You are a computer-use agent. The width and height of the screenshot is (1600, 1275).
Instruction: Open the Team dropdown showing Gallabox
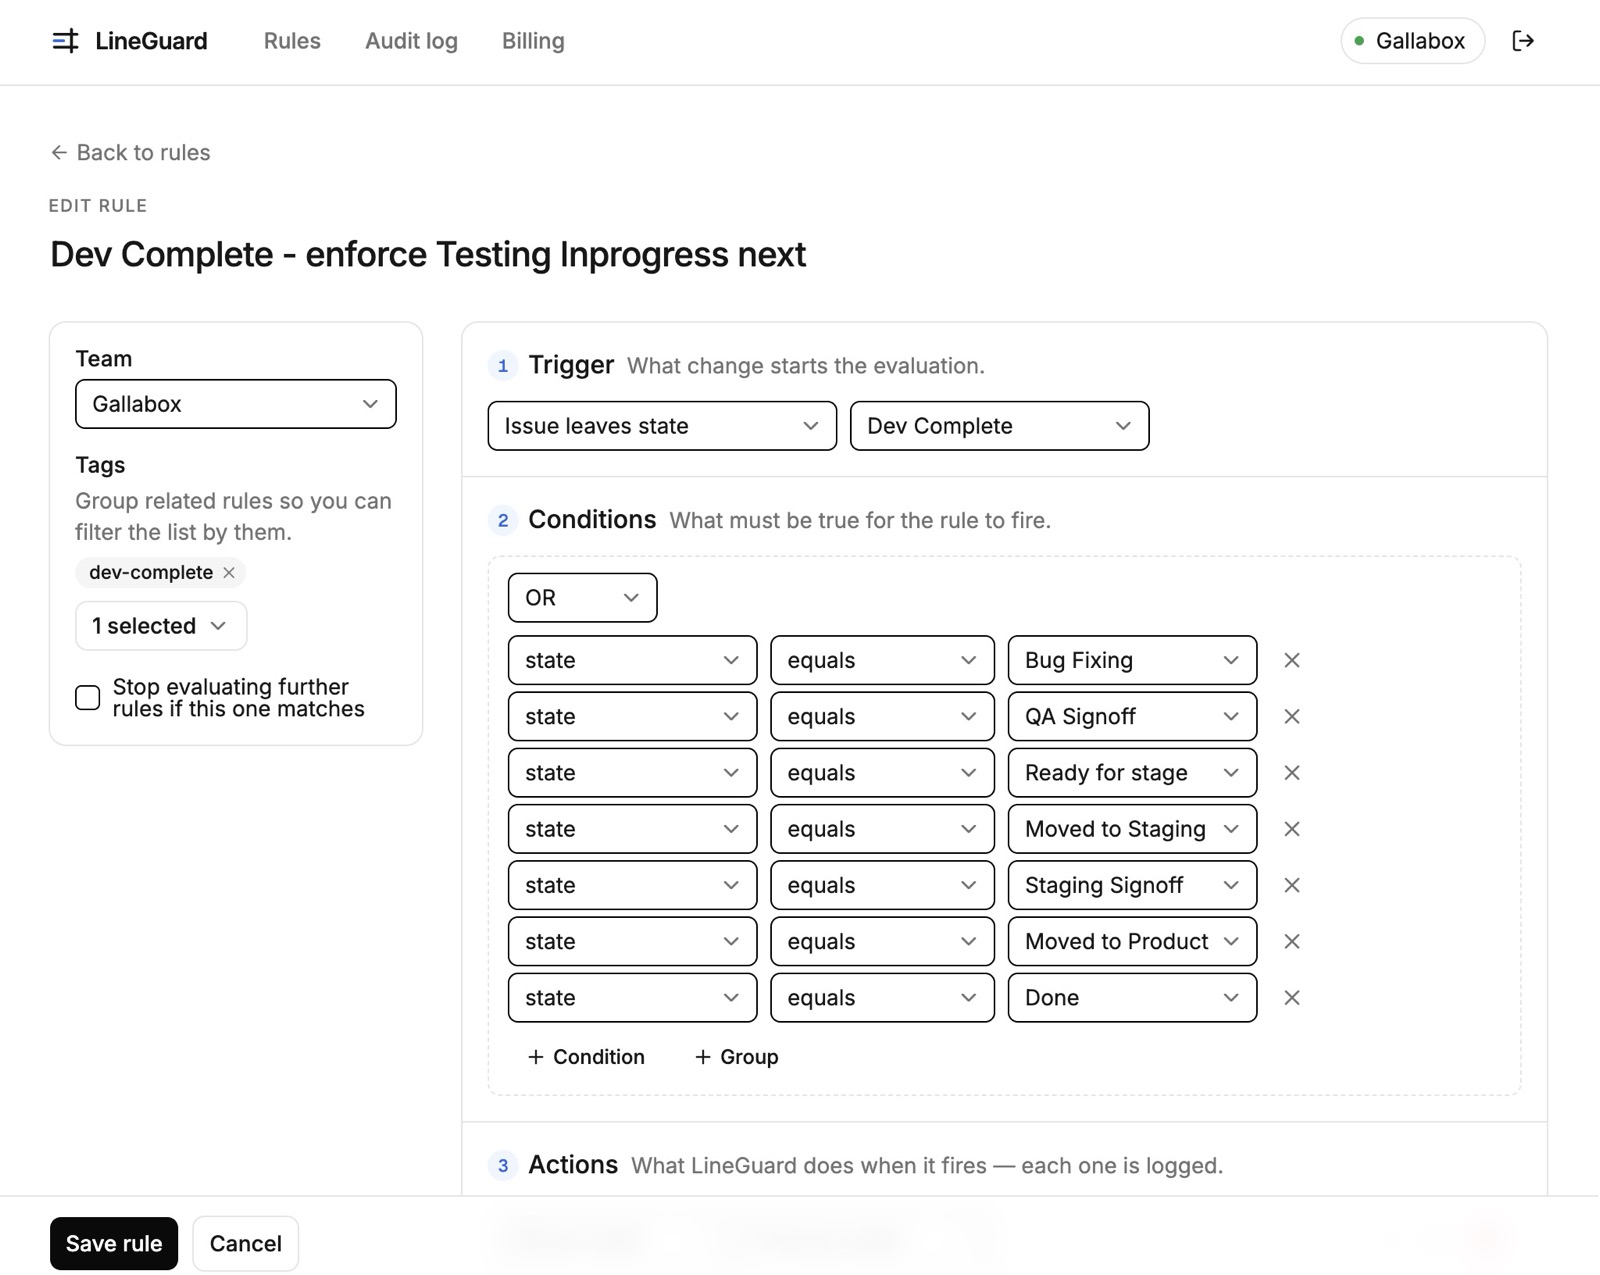tap(236, 404)
